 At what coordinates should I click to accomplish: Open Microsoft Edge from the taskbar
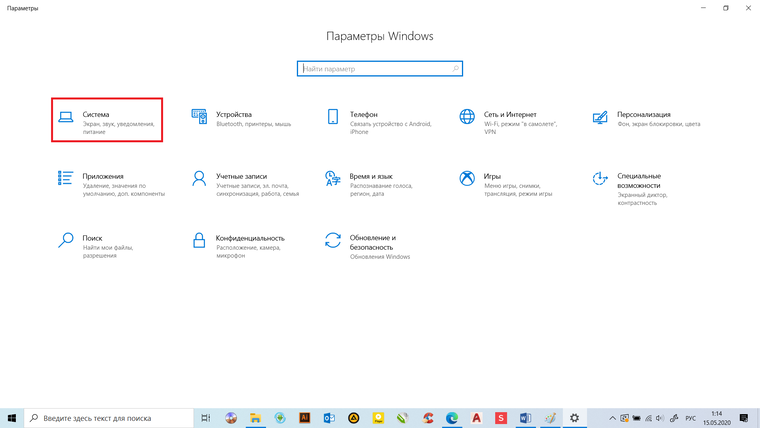coord(452,418)
